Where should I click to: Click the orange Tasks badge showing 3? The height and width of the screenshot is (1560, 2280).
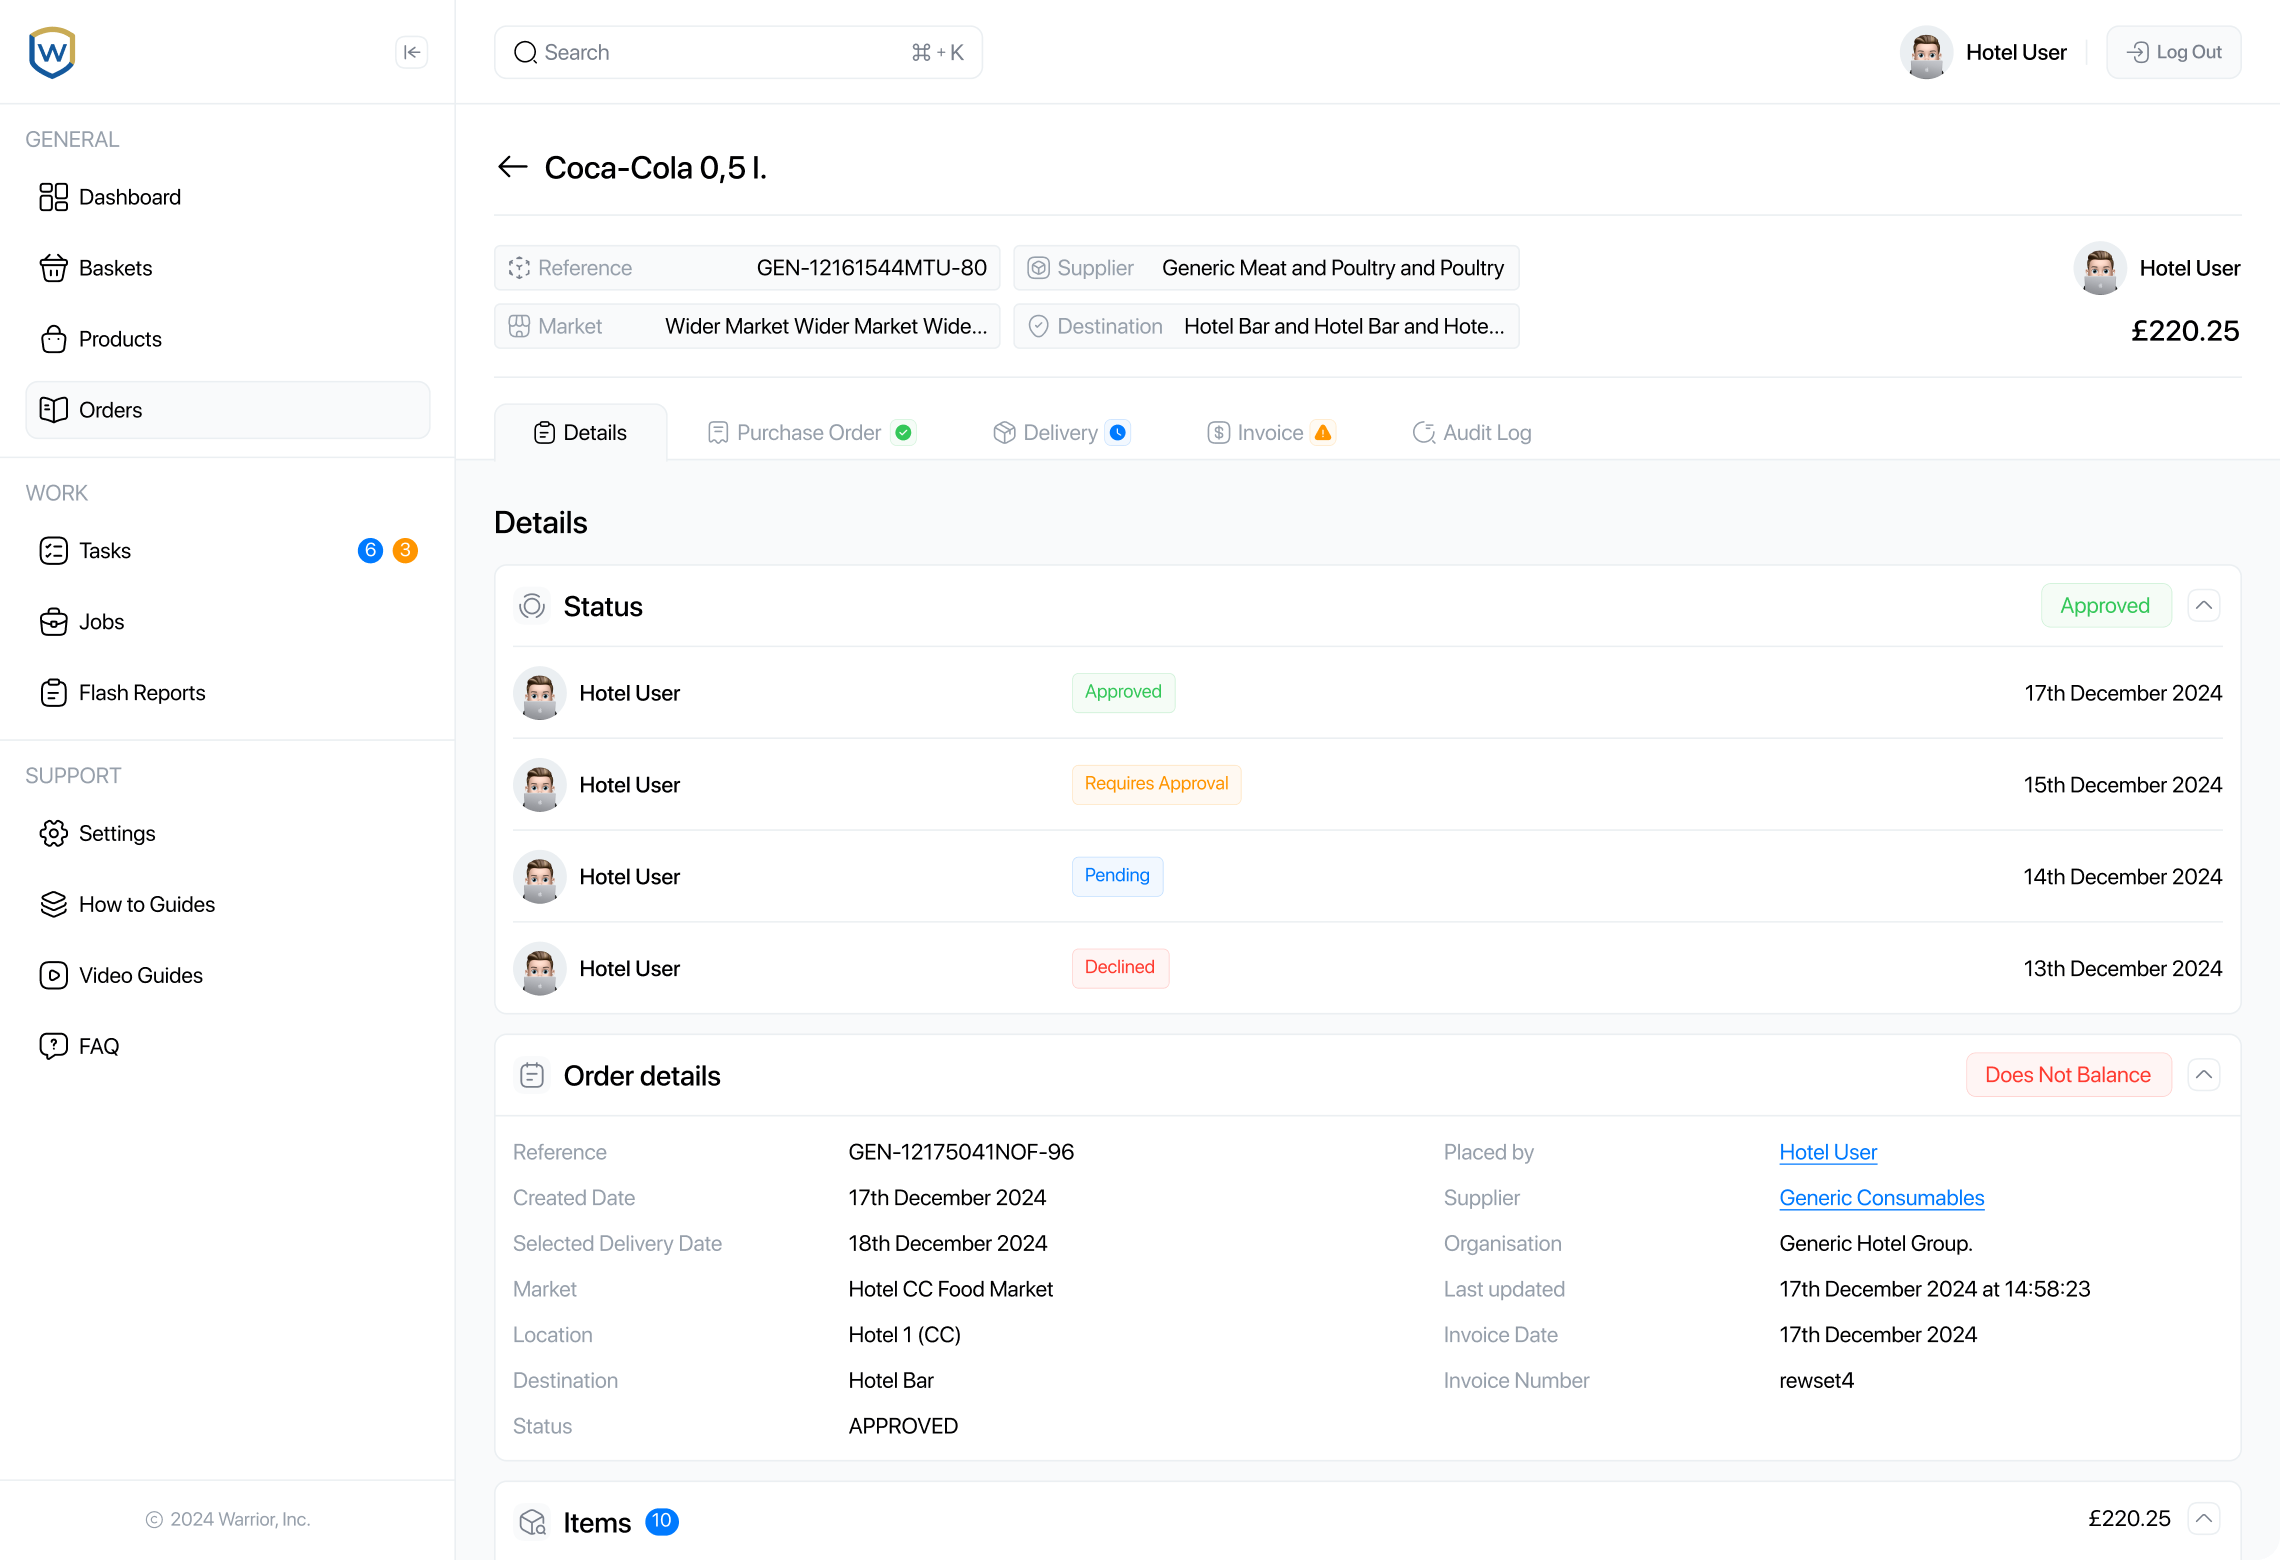(x=405, y=551)
